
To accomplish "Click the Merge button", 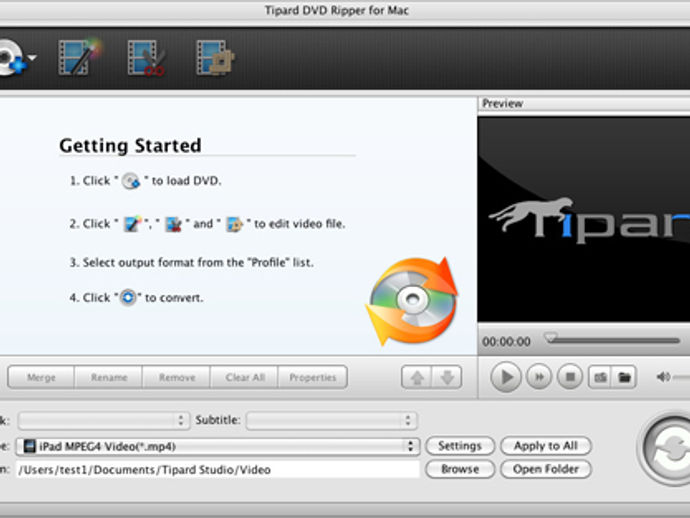I will (x=41, y=377).
